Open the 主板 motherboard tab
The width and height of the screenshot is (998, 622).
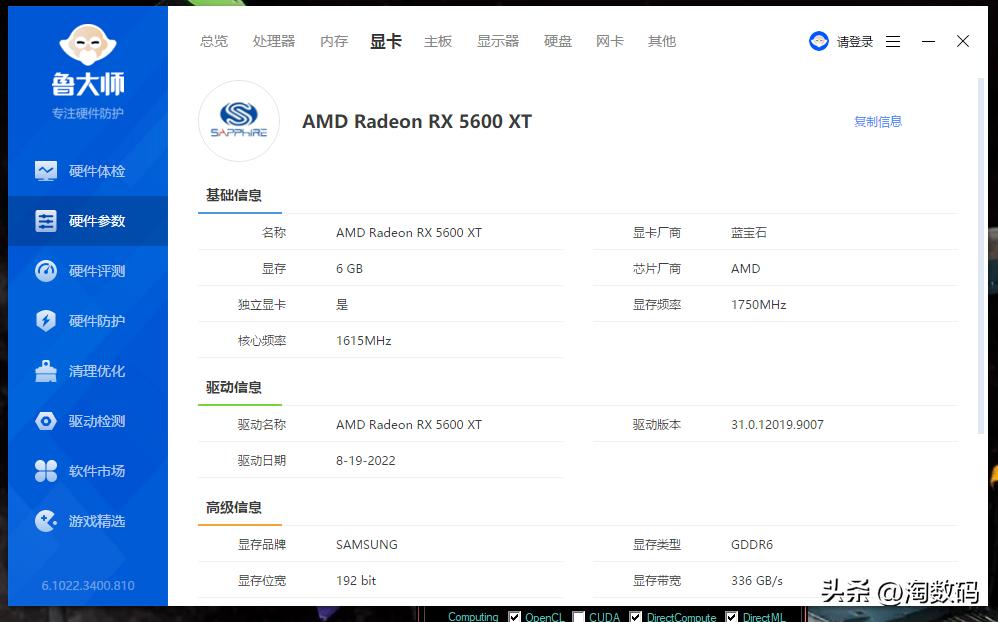point(438,41)
